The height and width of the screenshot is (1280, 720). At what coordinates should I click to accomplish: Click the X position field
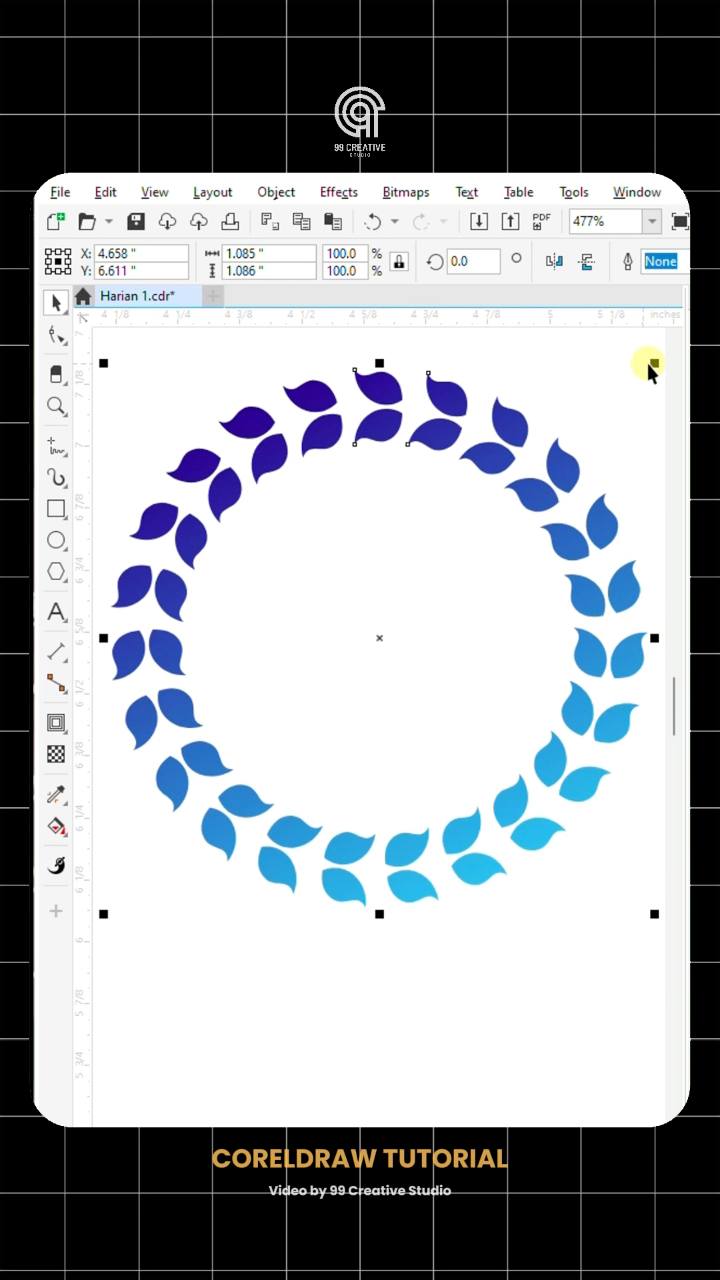[141, 254]
